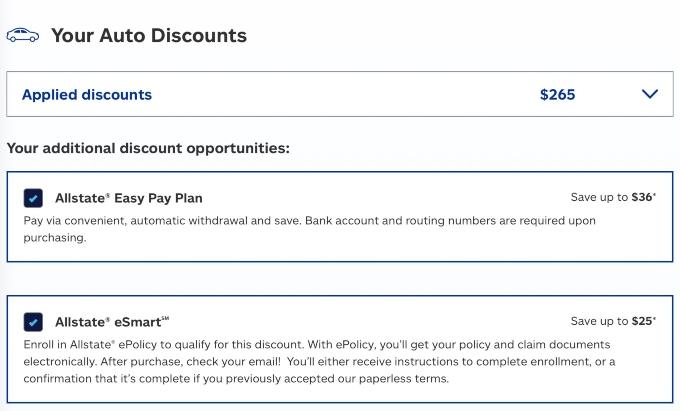
Task: Select the Allstate eSmart title
Action: (111, 322)
